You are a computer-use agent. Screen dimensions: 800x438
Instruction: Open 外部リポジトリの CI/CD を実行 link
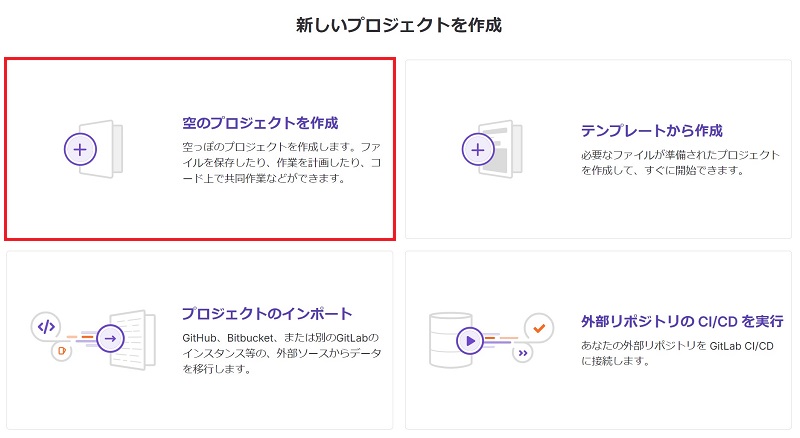coord(682,321)
